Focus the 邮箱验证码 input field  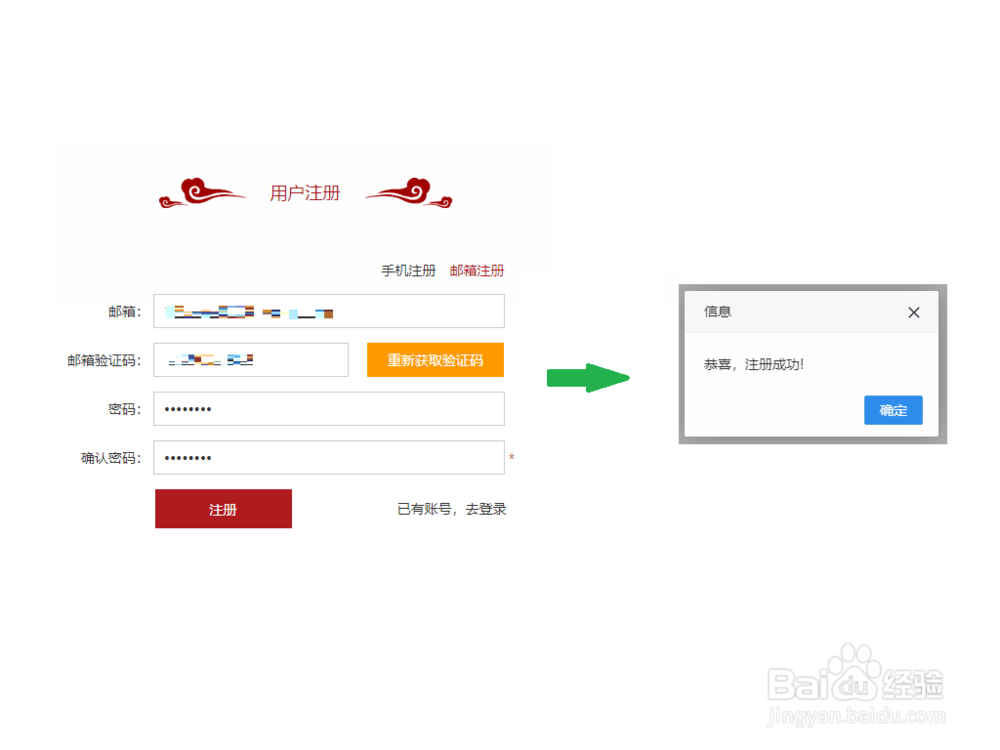pyautogui.click(x=251, y=360)
